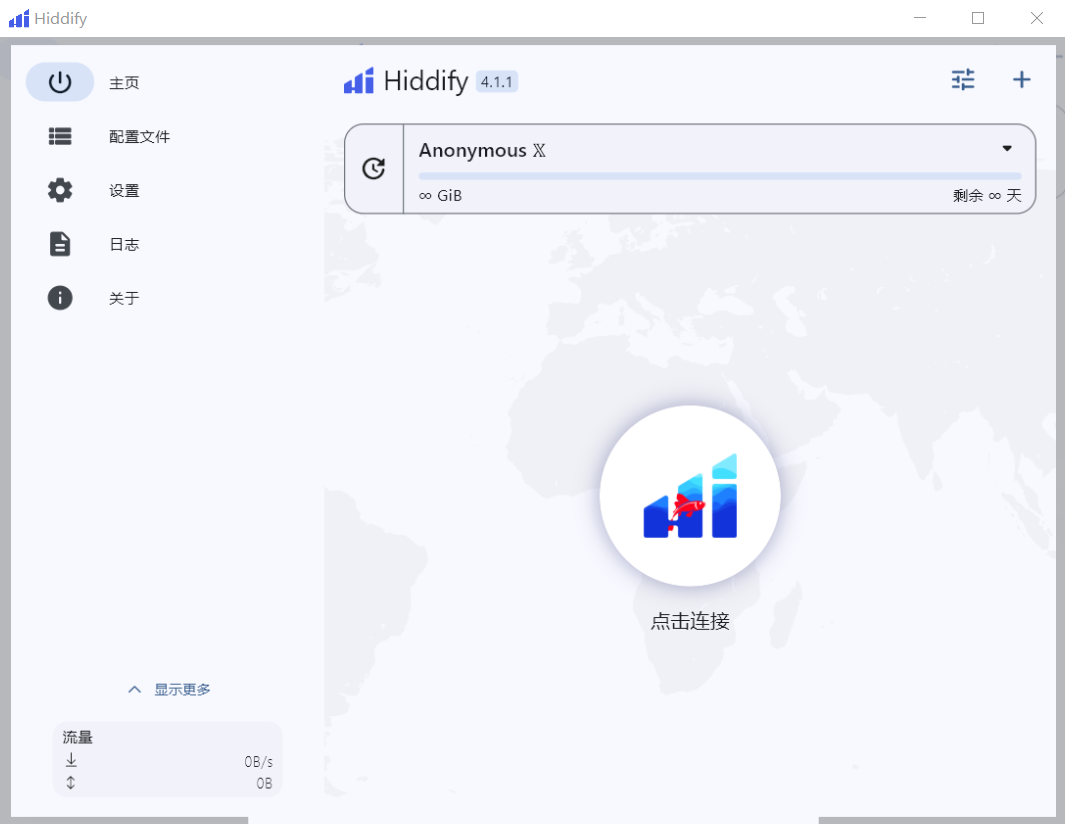Expand traffic stats with 显示更多
Image resolution: width=1065 pixels, height=824 pixels.
click(x=169, y=689)
